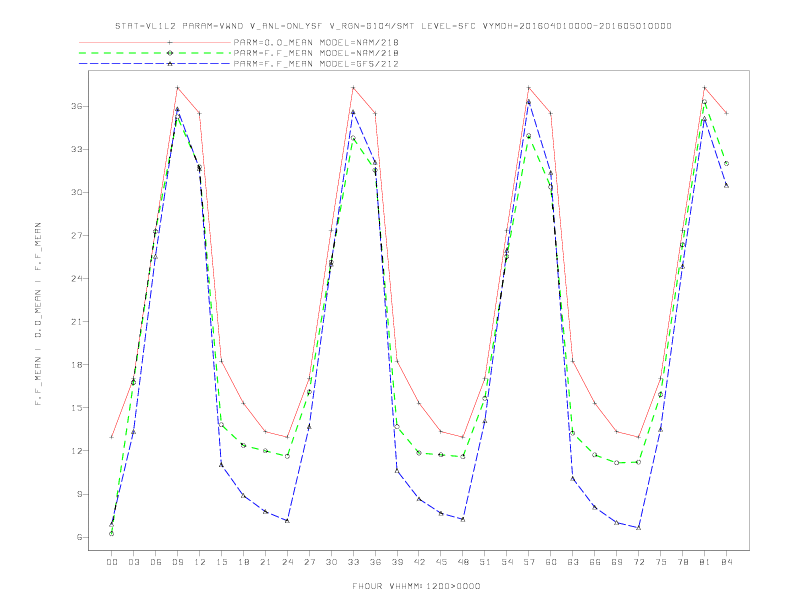Click x-axis tick label 12

[x=200, y=562]
